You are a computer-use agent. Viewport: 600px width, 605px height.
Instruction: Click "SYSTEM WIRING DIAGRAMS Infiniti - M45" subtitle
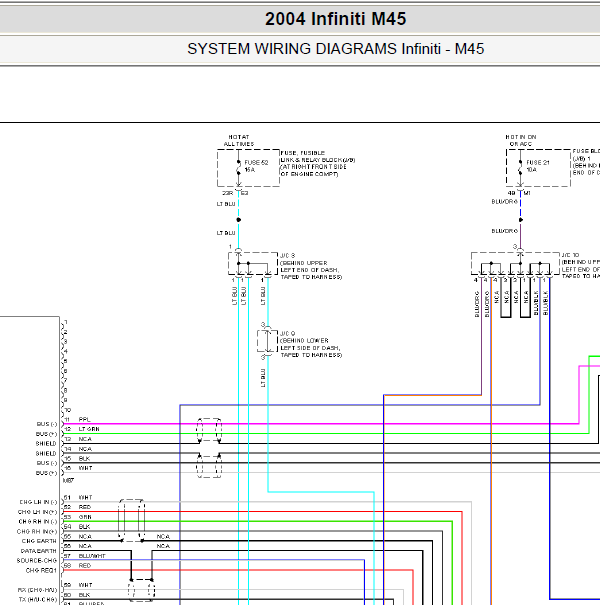coord(335,49)
